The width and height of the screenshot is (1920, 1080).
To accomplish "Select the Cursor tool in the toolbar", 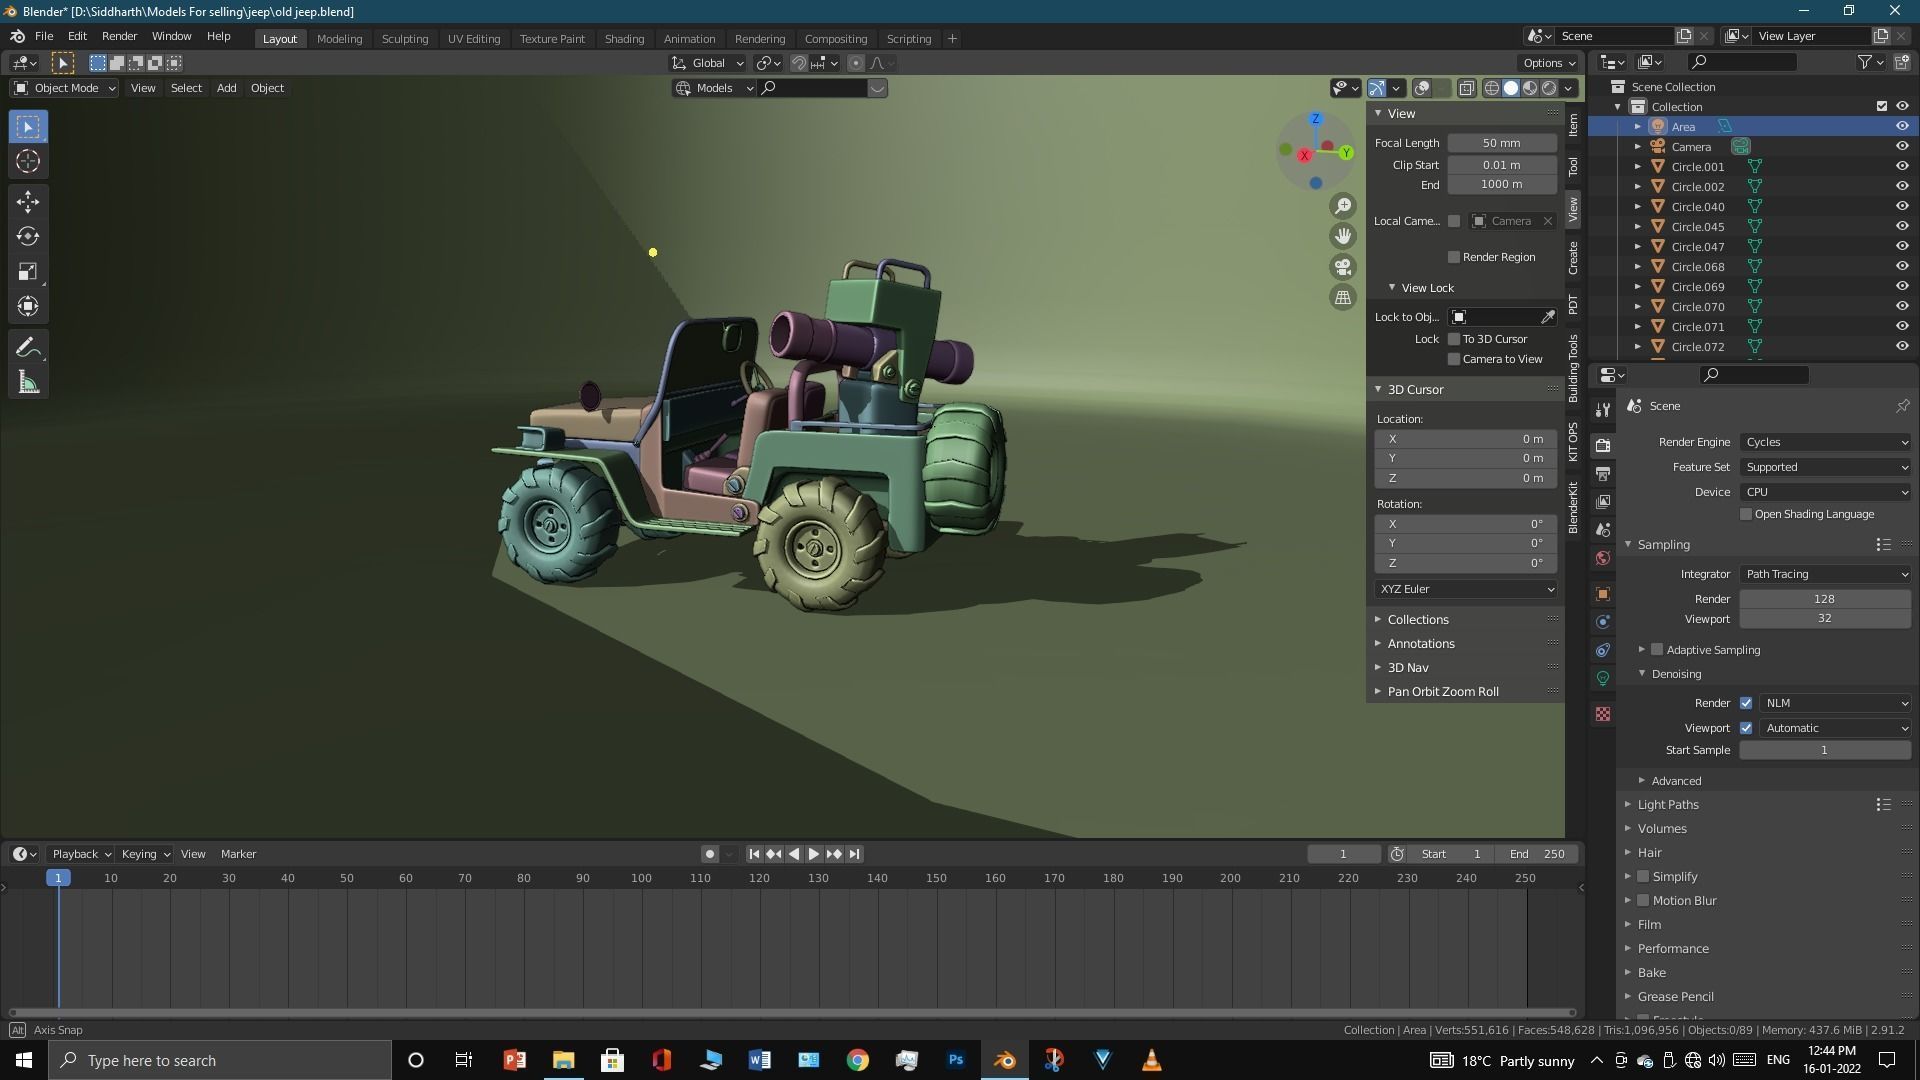I will pyautogui.click(x=28, y=161).
